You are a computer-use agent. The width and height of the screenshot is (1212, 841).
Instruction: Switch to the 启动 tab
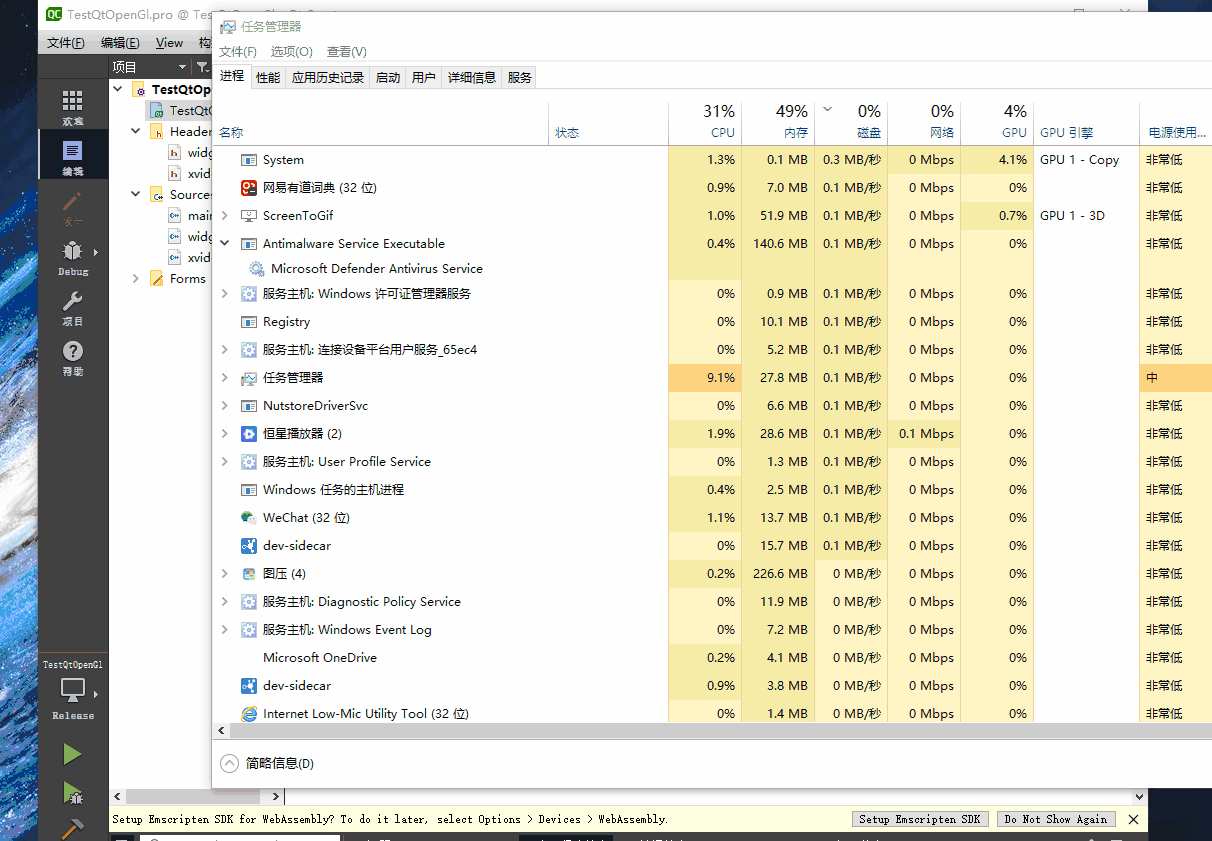[388, 77]
